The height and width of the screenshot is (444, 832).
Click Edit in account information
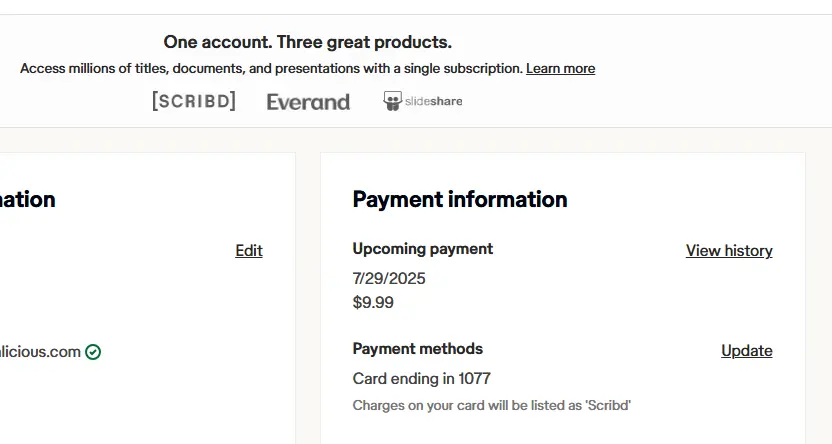click(249, 250)
